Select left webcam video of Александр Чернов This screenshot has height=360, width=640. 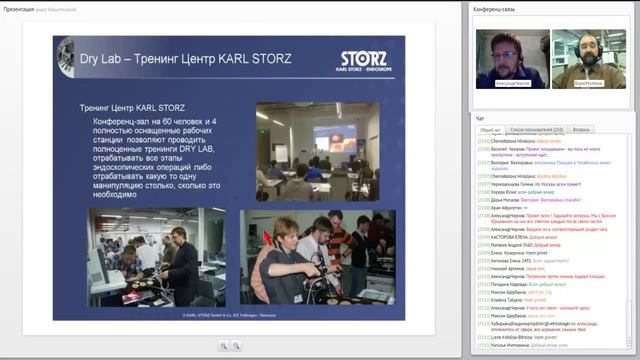[x=513, y=59]
